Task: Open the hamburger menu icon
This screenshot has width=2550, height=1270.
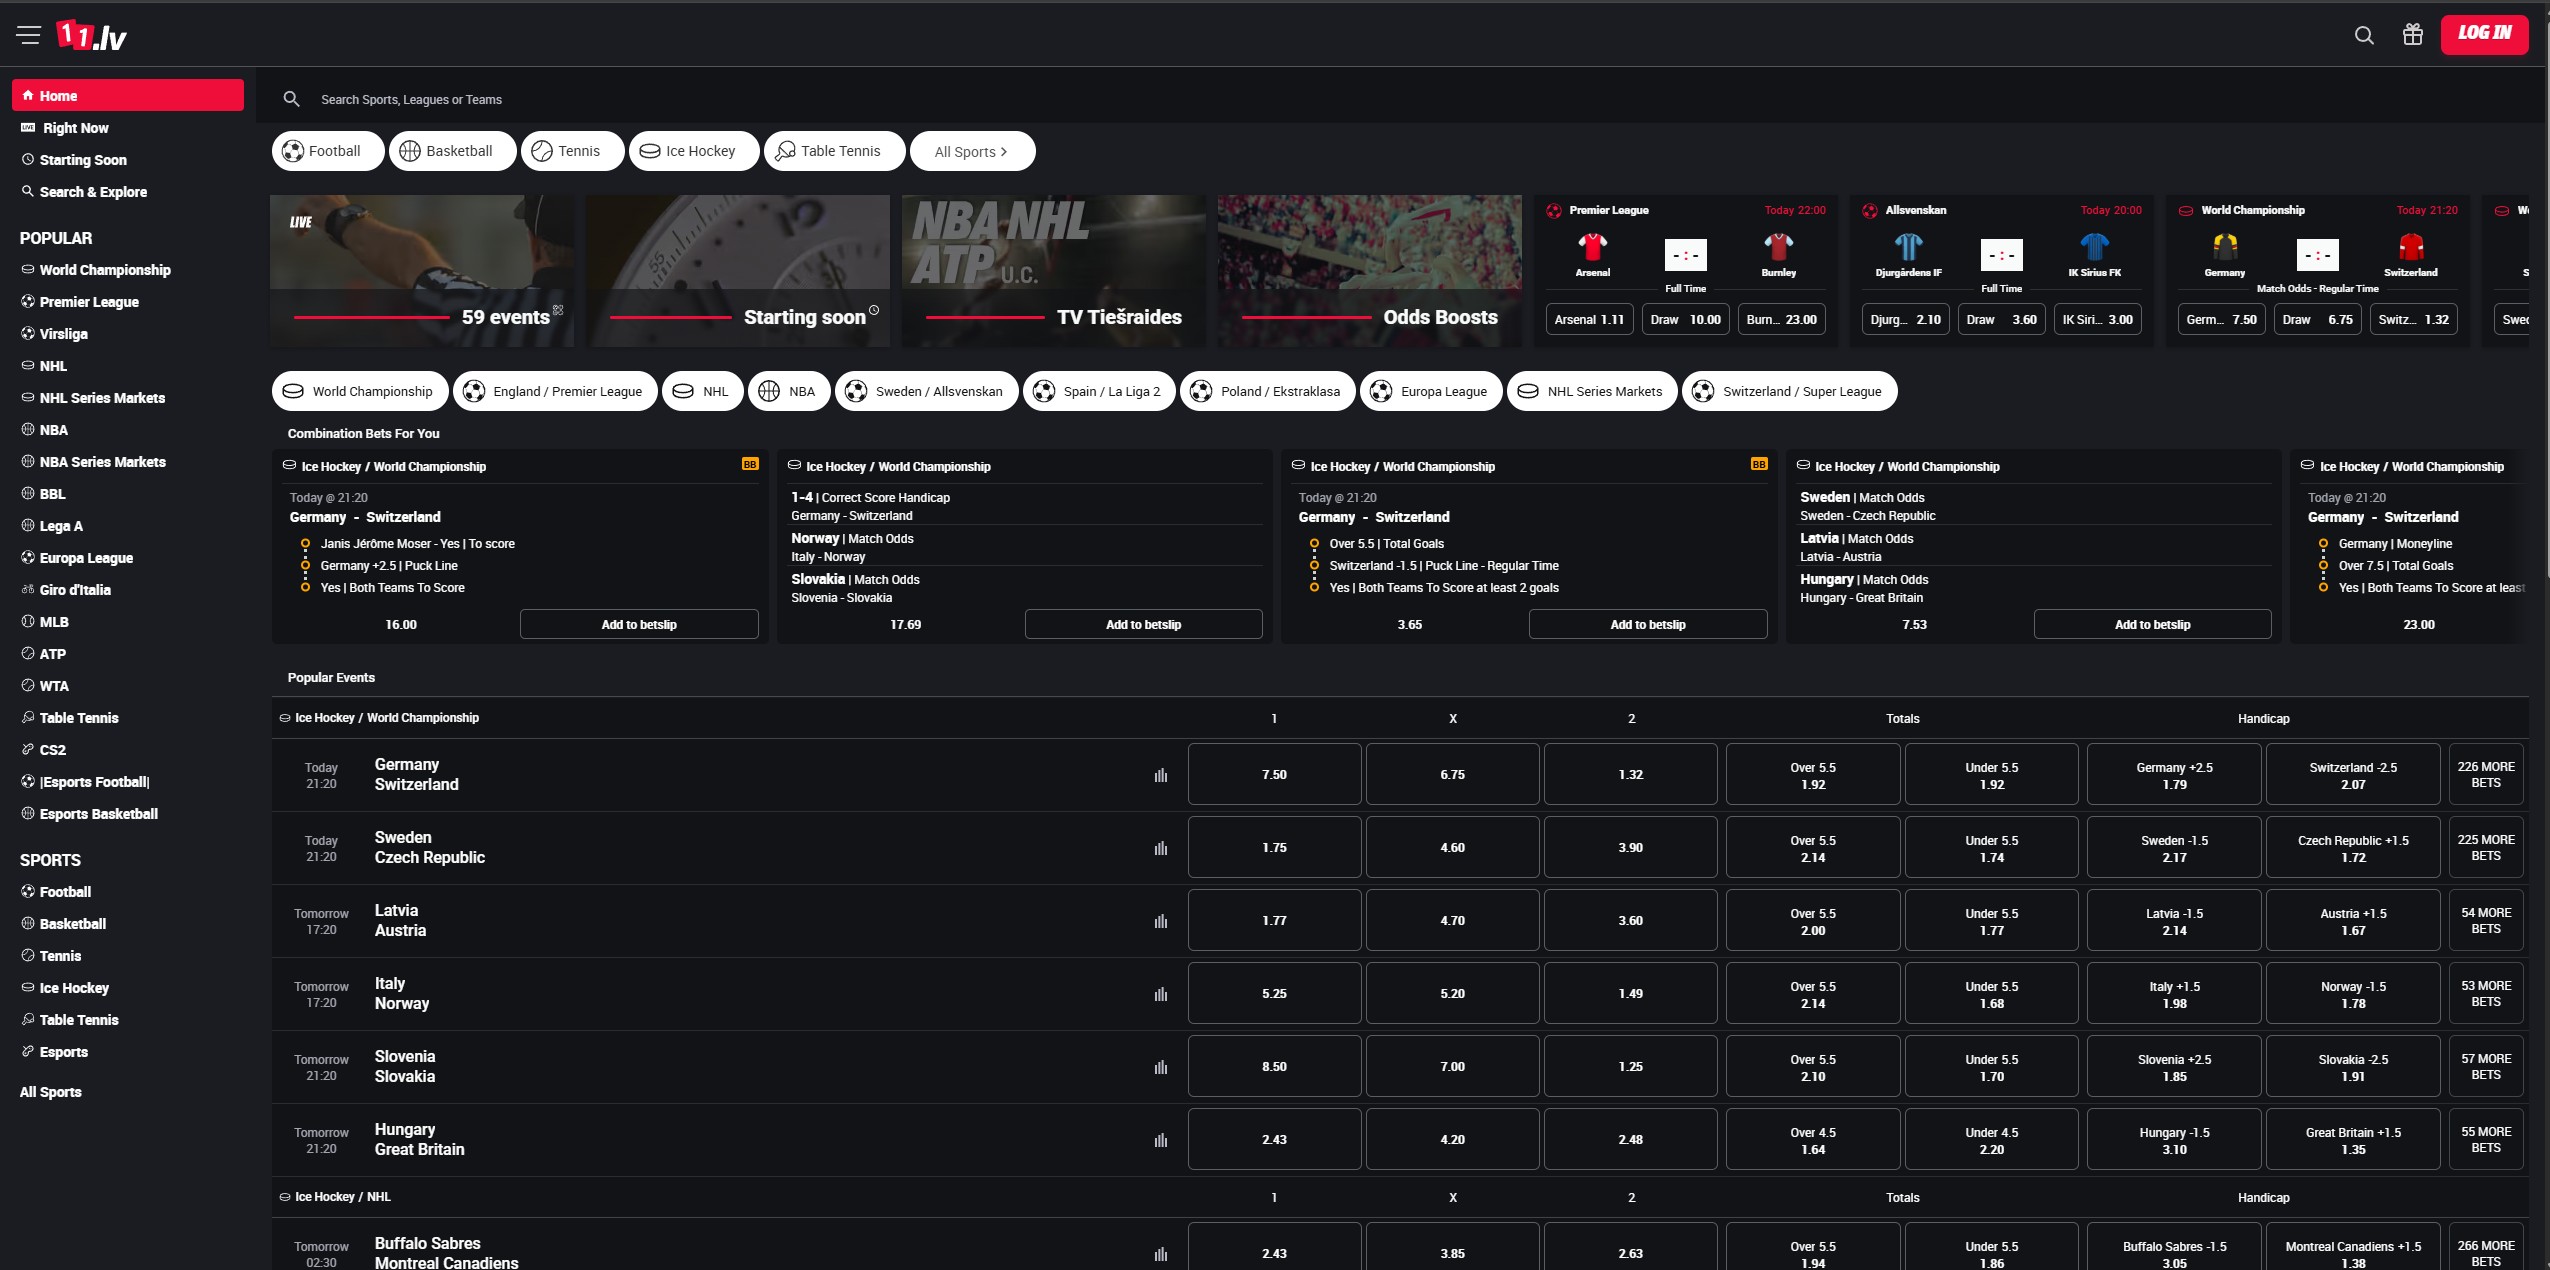Action: point(28,35)
